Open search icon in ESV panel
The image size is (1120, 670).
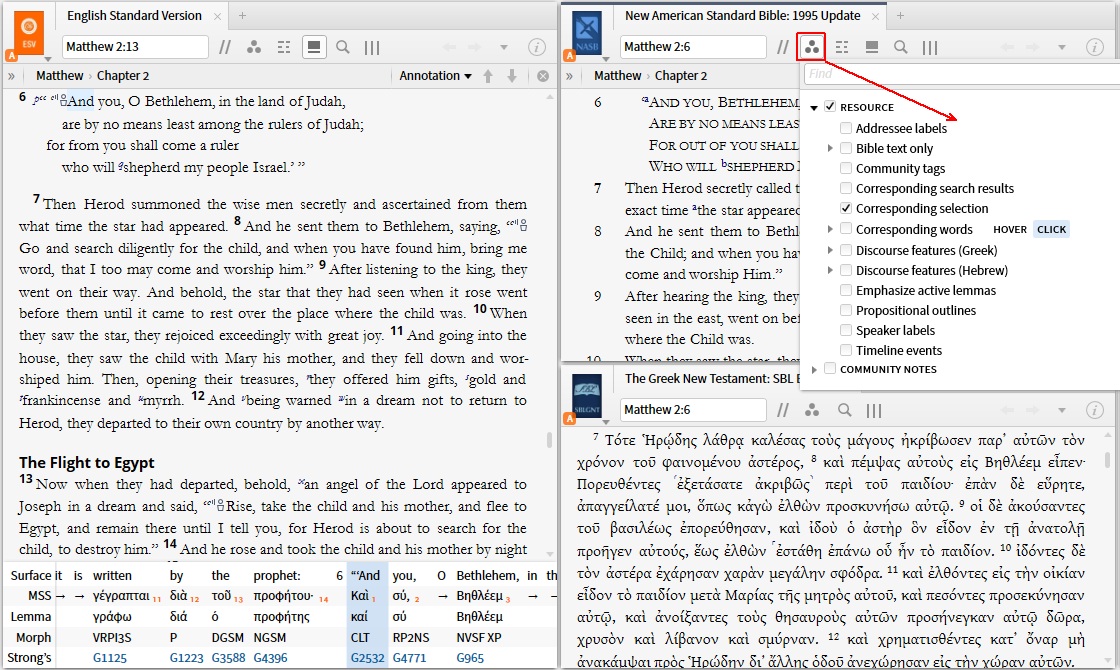coord(343,47)
